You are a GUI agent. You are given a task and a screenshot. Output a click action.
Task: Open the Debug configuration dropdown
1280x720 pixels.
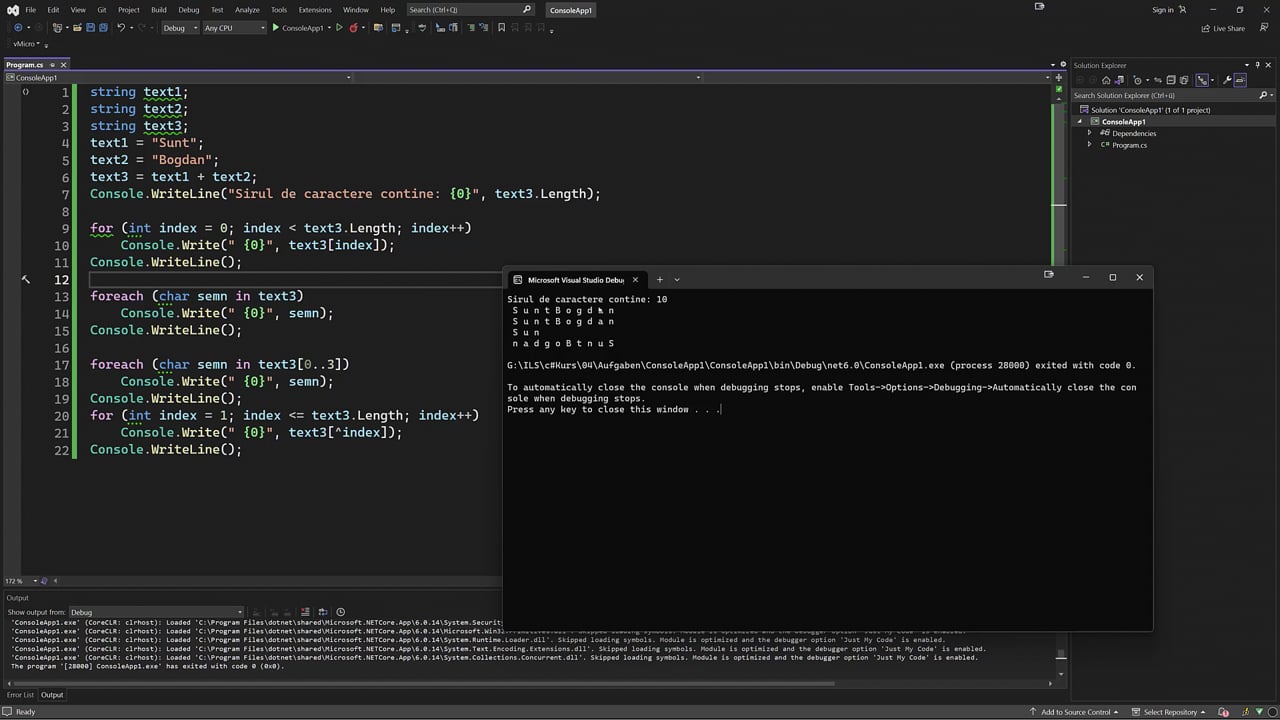point(181,28)
